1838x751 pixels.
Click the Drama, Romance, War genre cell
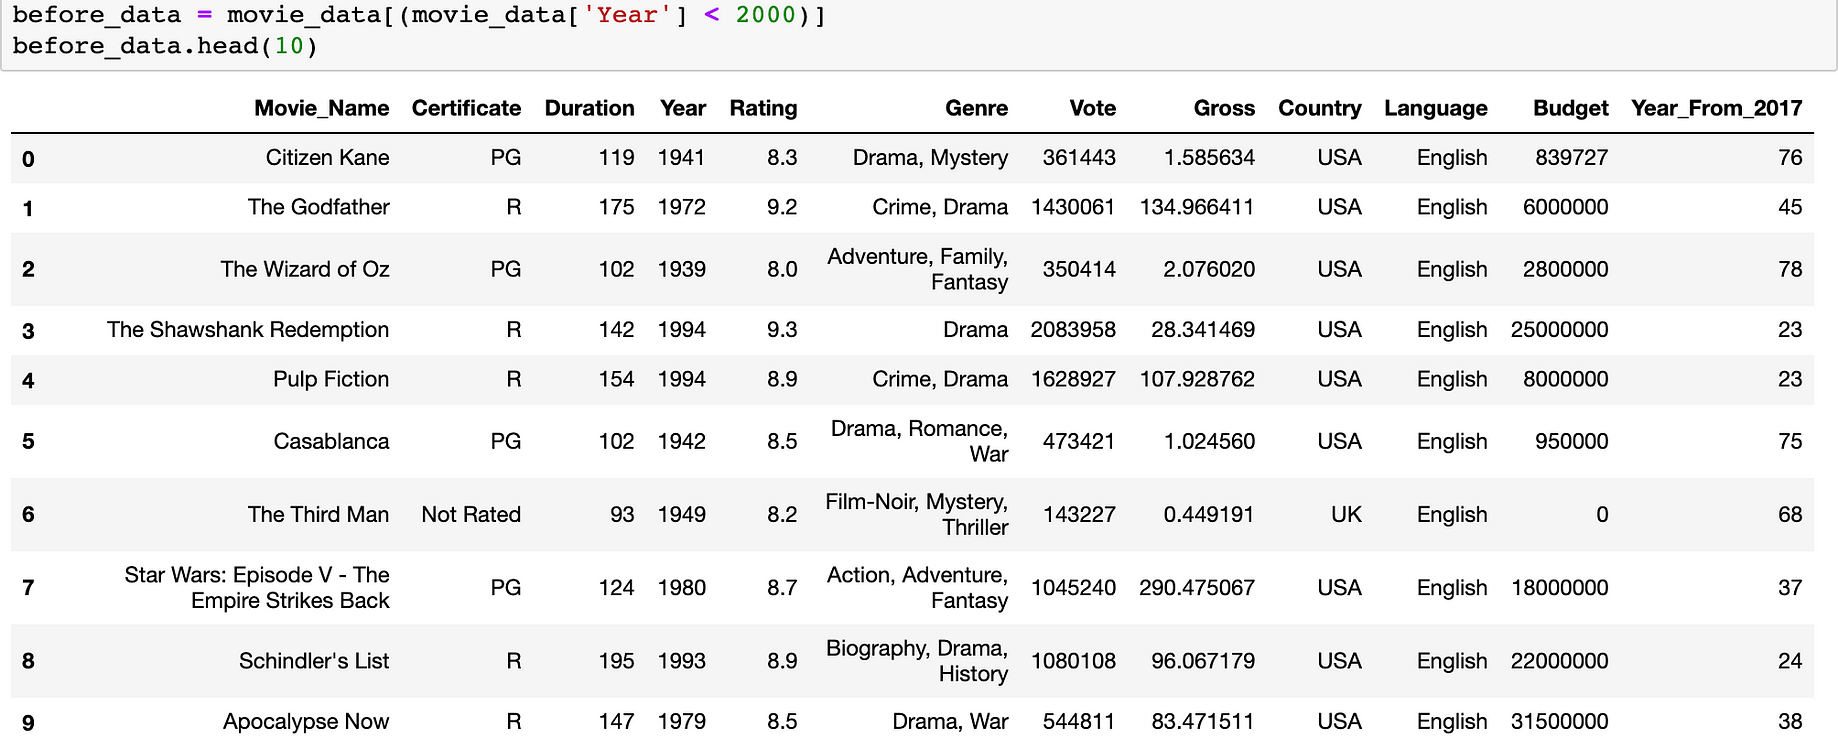[x=919, y=441]
